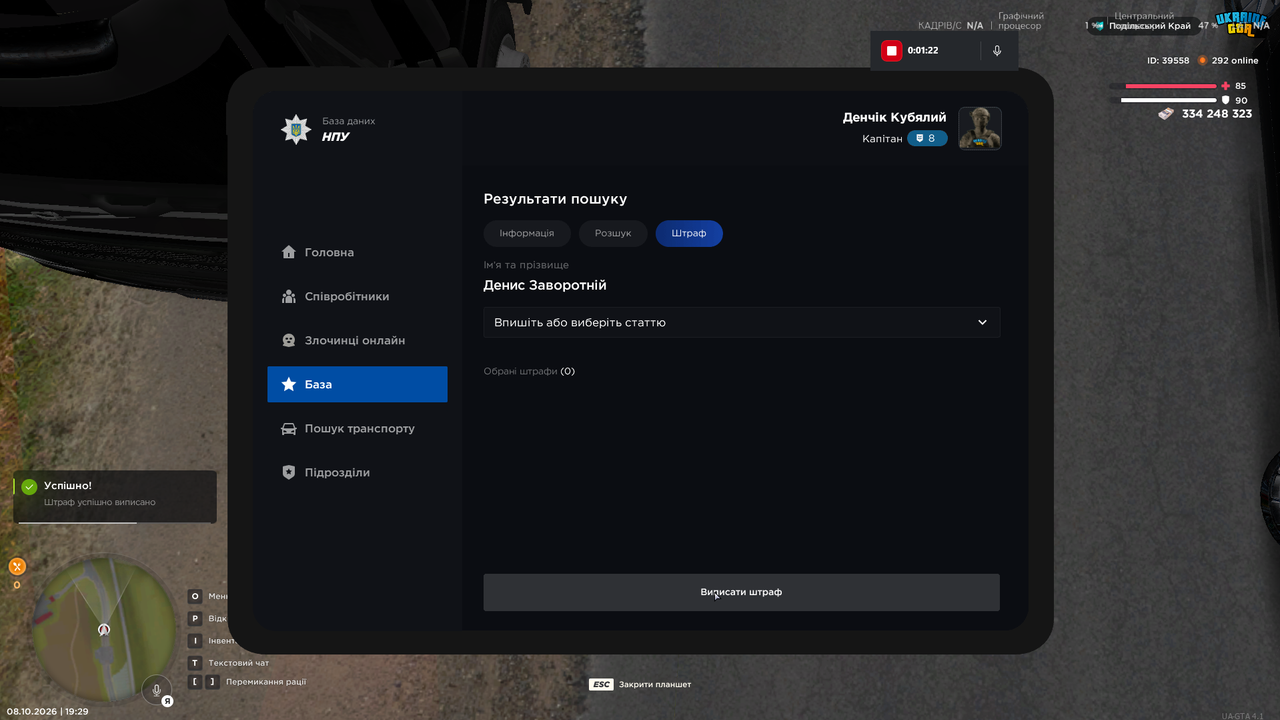Click the Результати пошуку heading
Image resolution: width=1280 pixels, height=720 pixels.
(x=555, y=199)
